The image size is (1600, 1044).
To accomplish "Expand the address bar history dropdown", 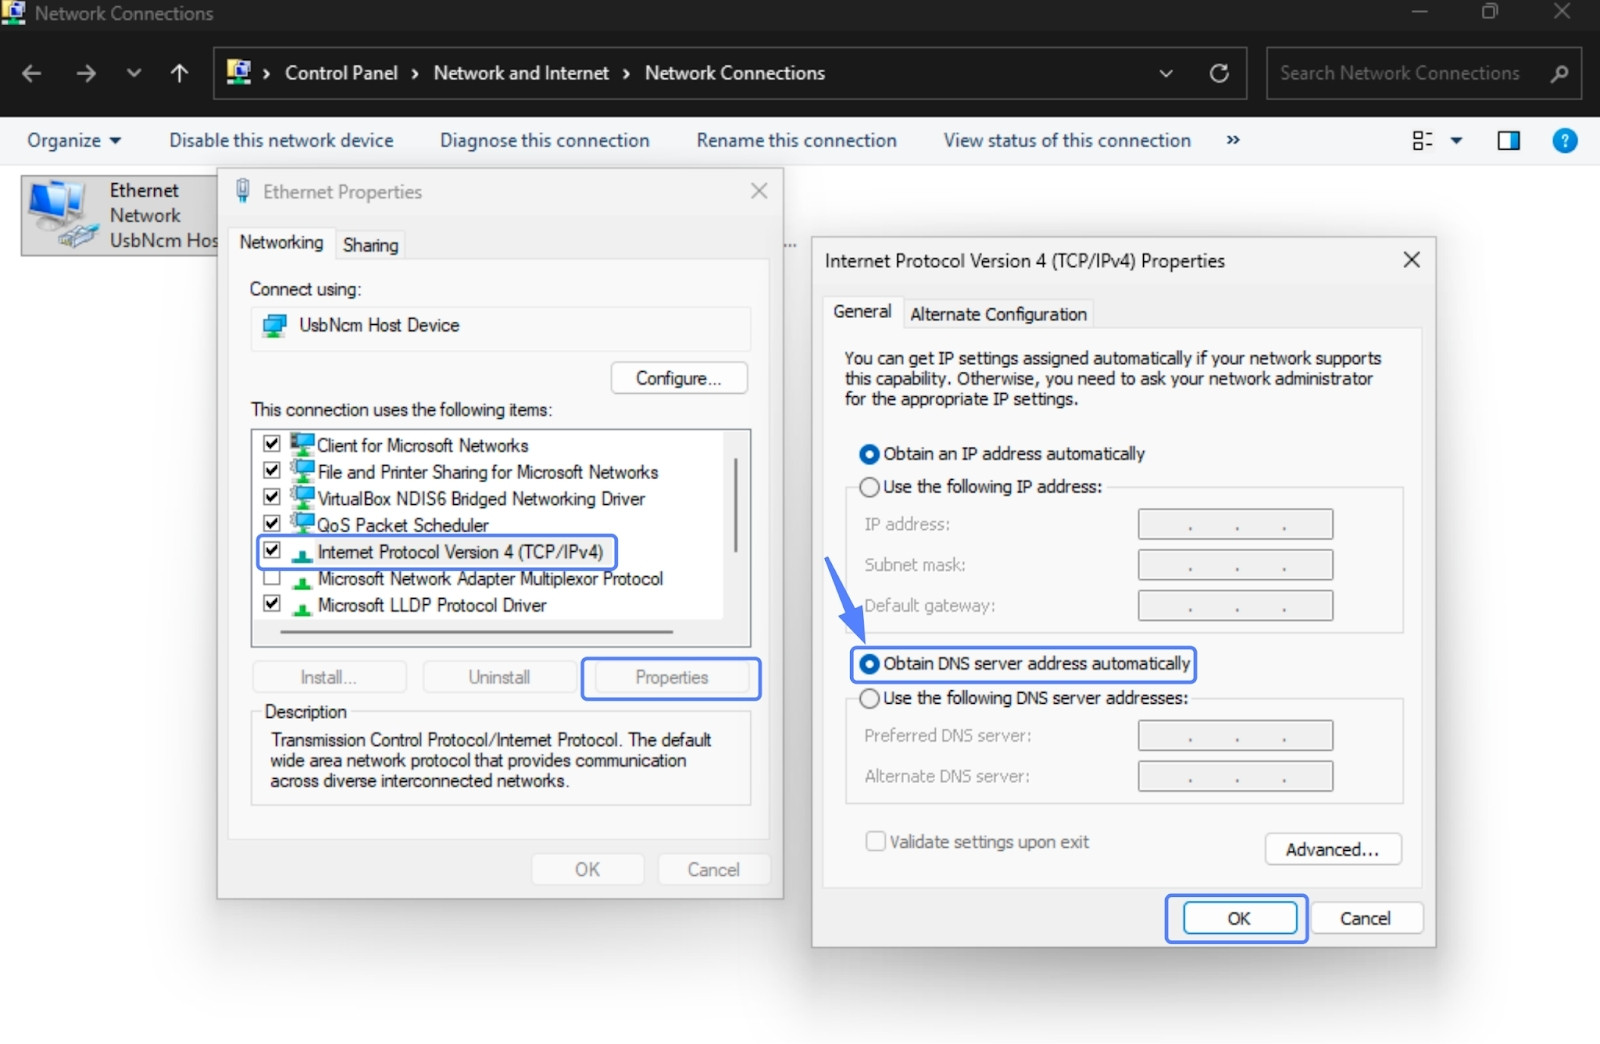I will click(x=1166, y=73).
